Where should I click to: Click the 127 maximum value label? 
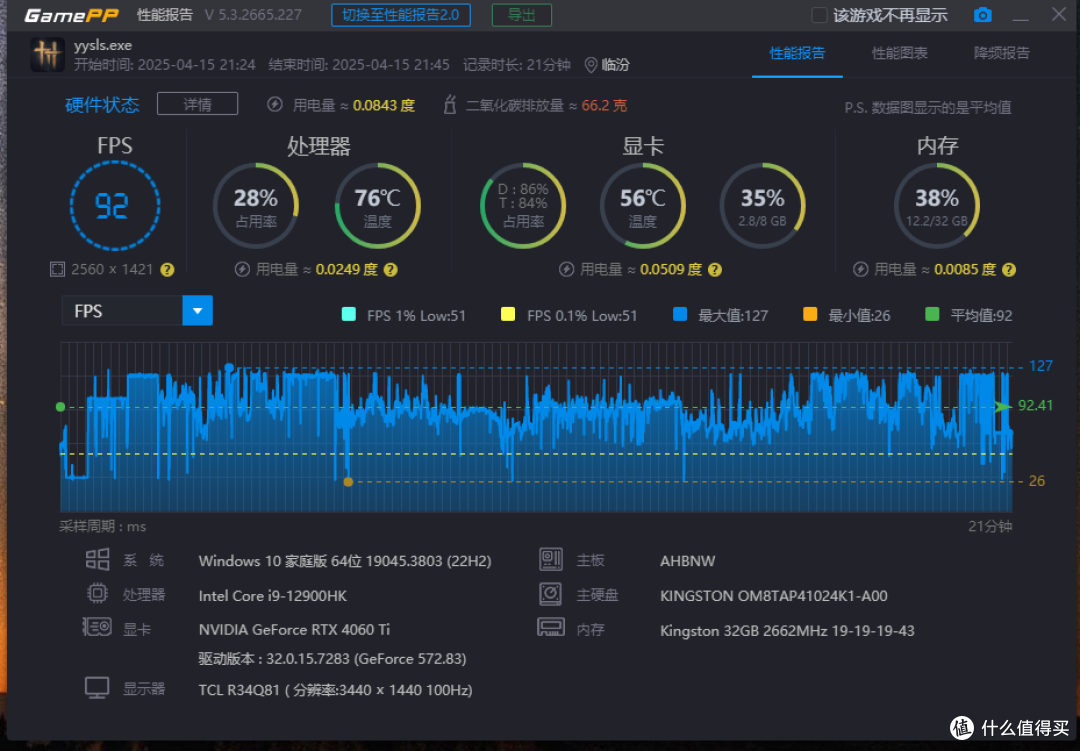click(1041, 365)
